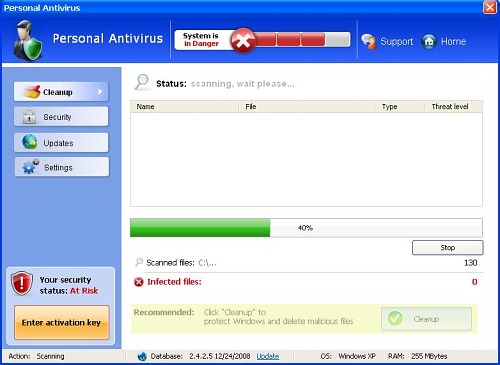This screenshot has height=365, width=500.
Task: Stop the running scan
Action: pos(448,248)
